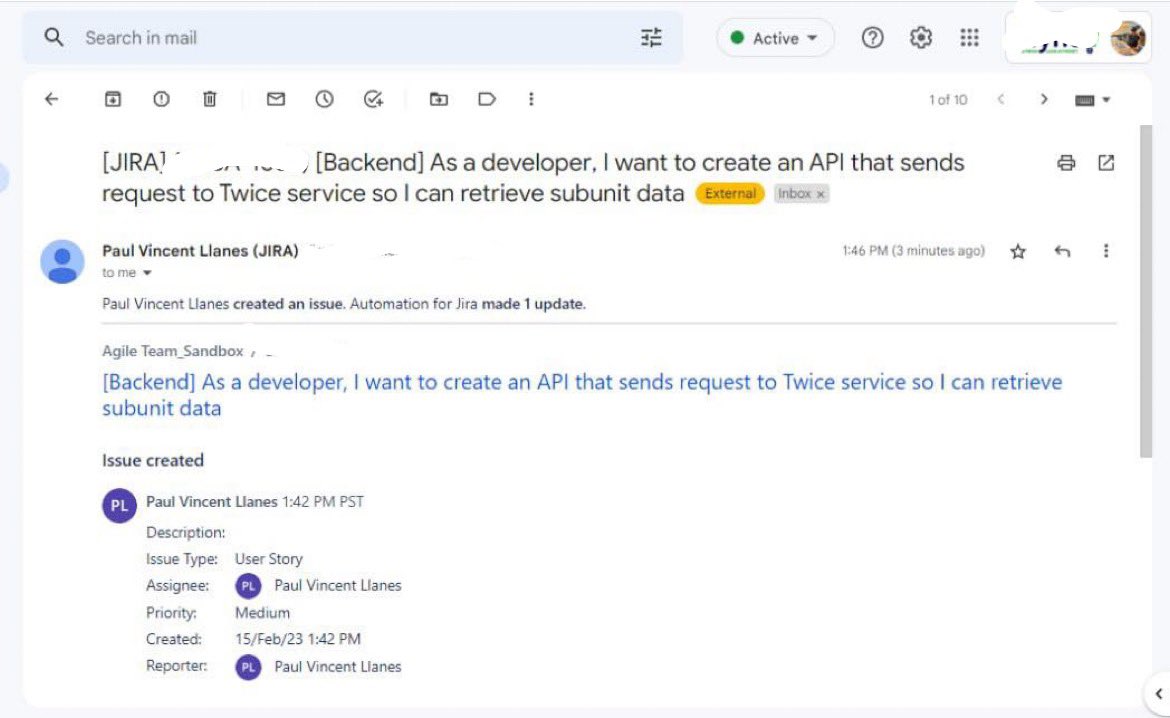The width and height of the screenshot is (1170, 718).
Task: Open the email in new window
Action: point(1106,163)
